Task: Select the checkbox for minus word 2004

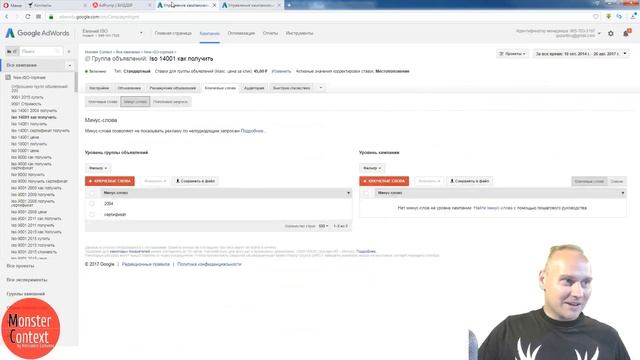Action: (x=92, y=203)
